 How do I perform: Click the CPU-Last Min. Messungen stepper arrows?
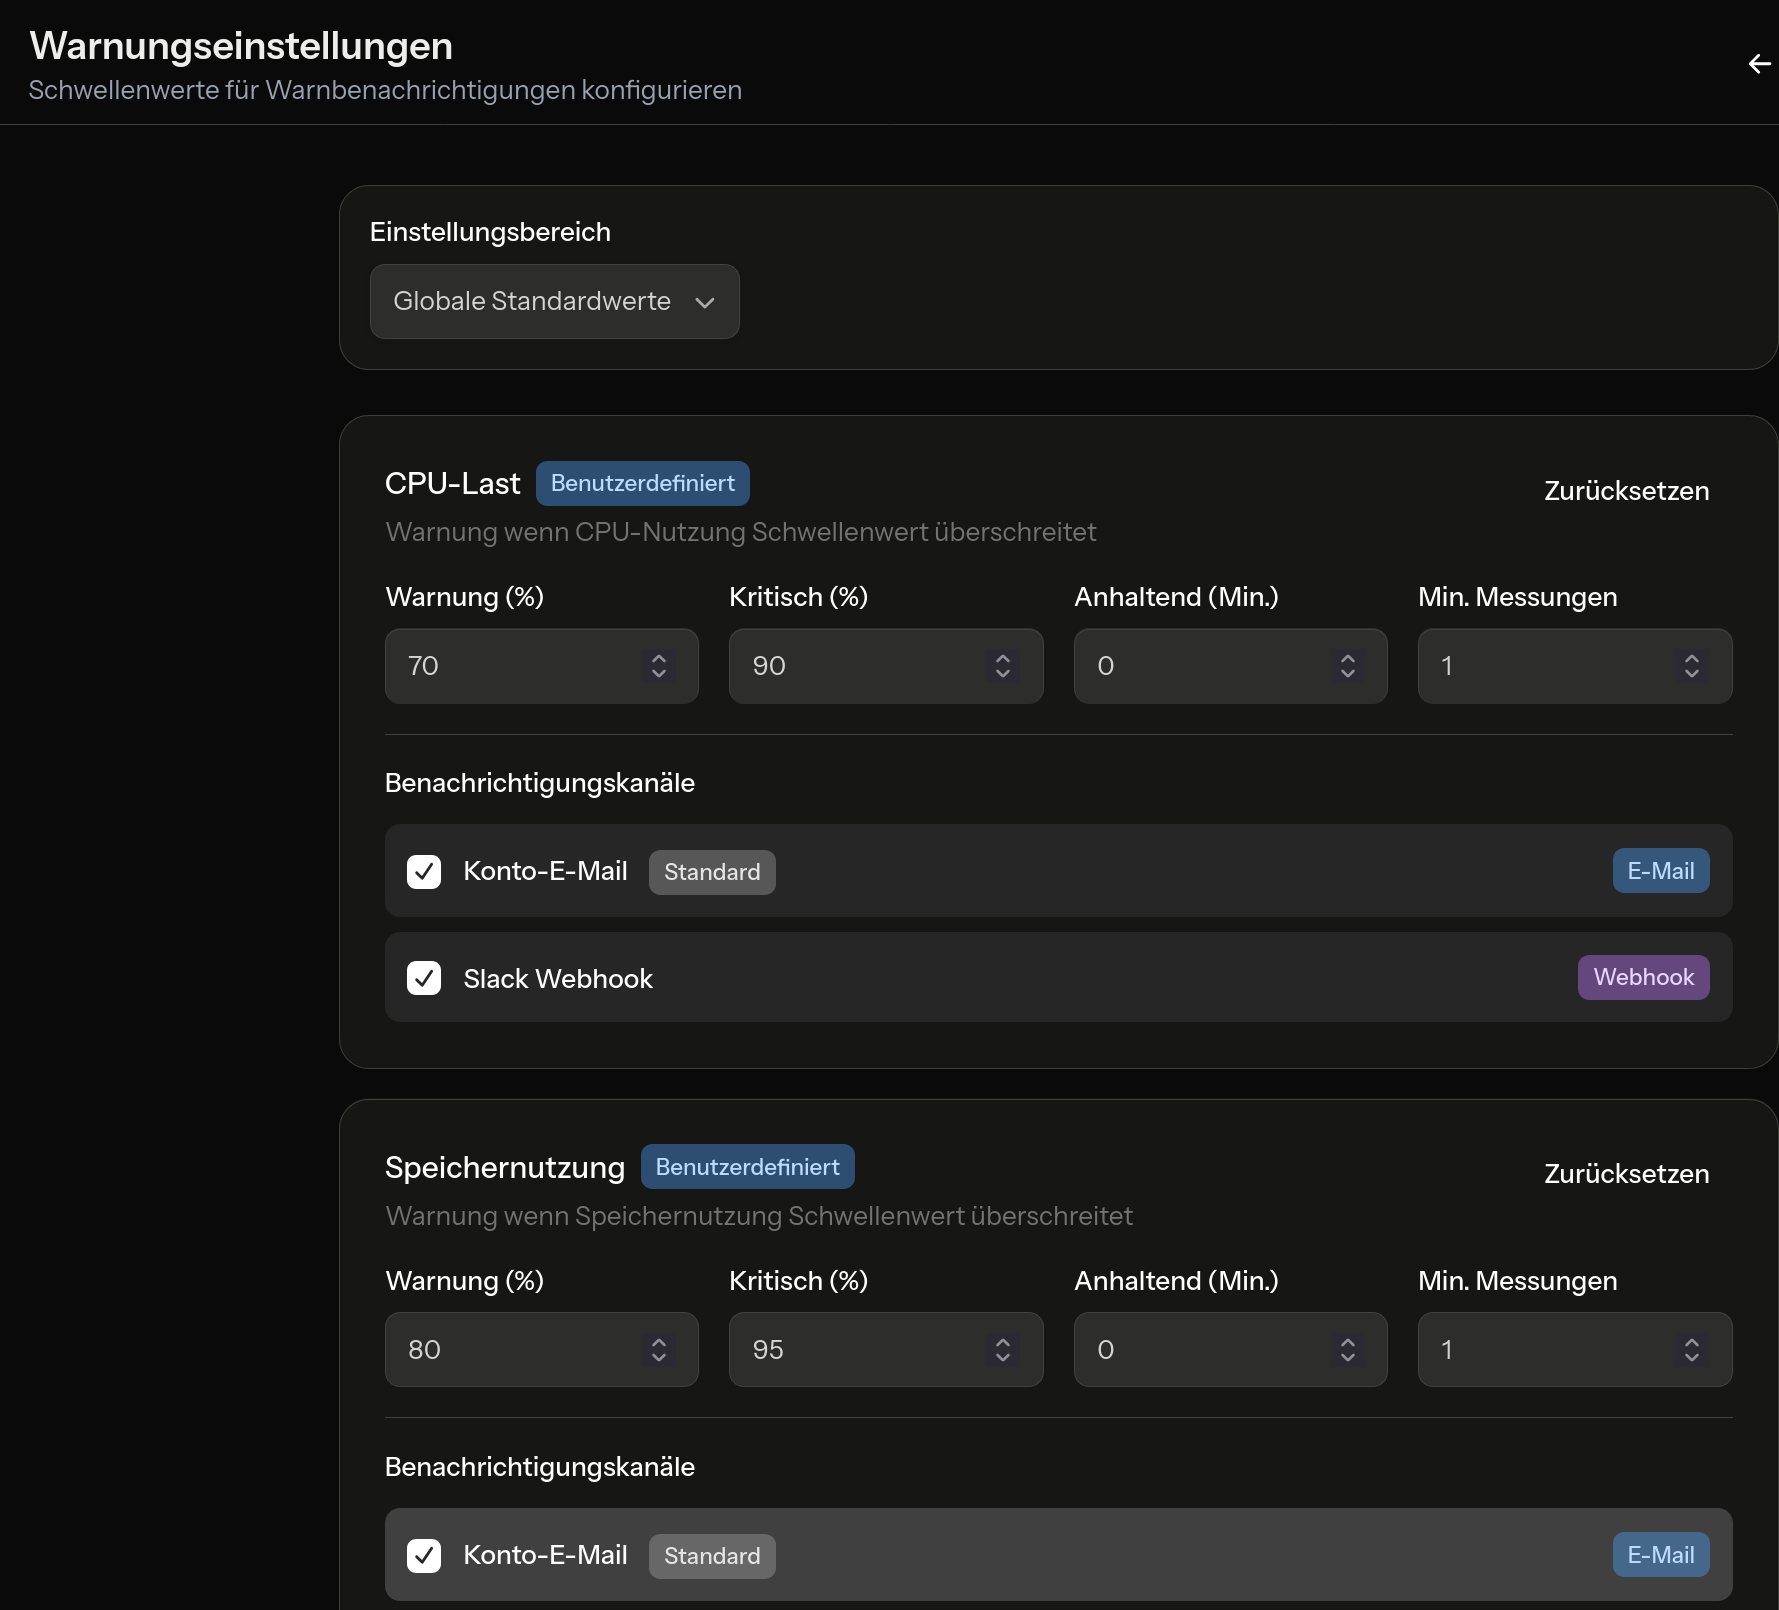tap(1691, 666)
